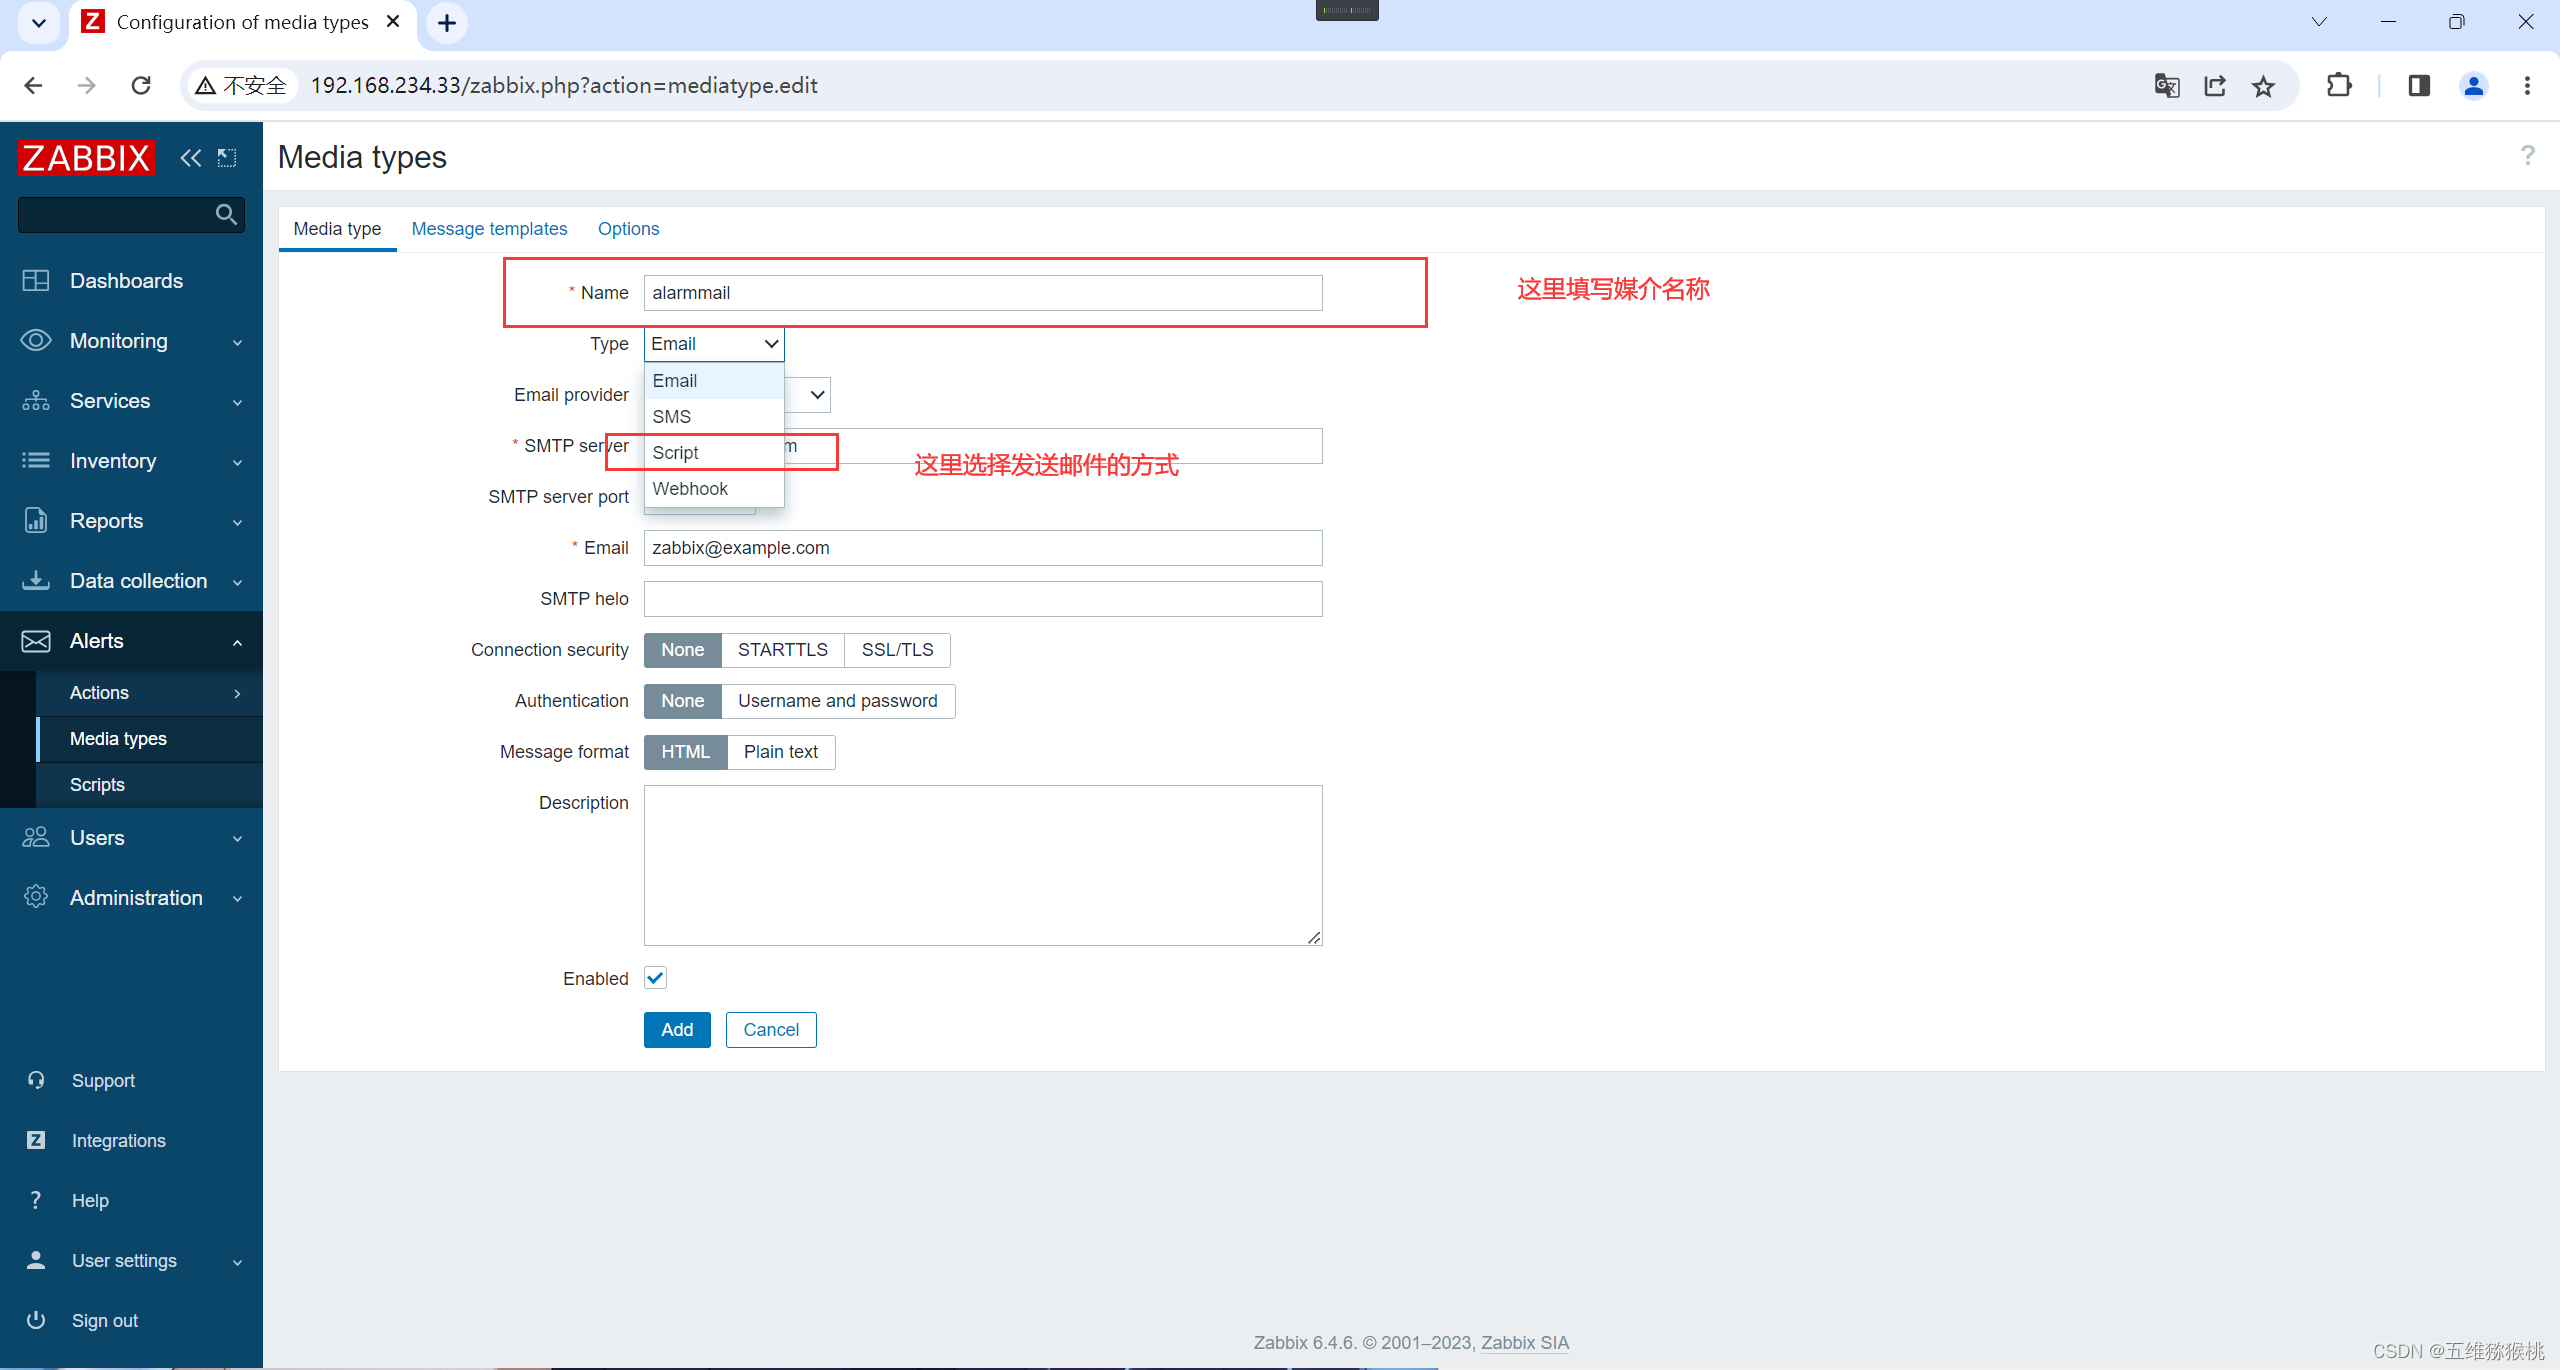Expand the Reports menu chevron
The width and height of the screenshot is (2560, 1370).
pos(238,522)
